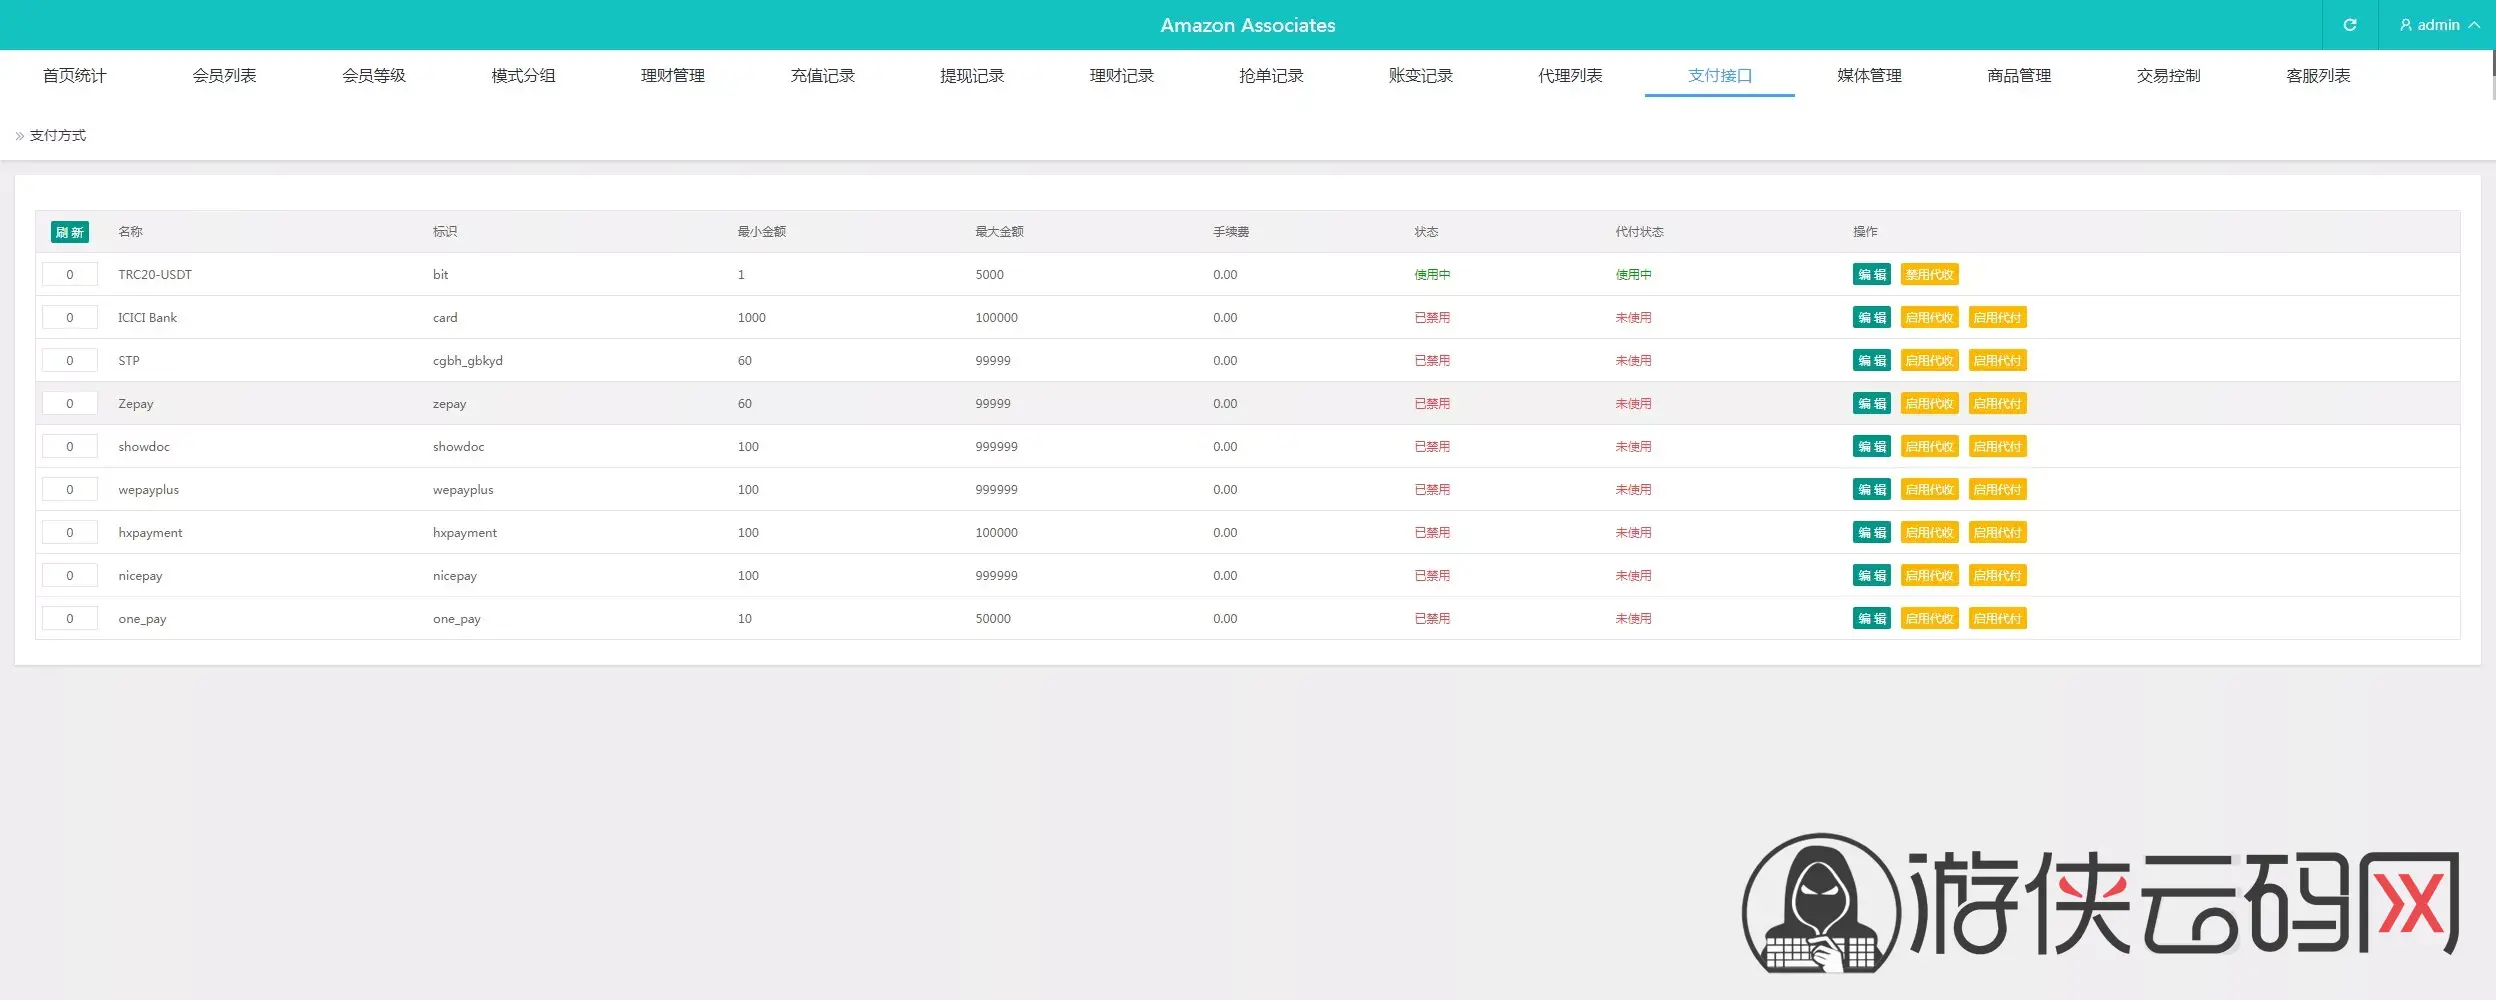Image resolution: width=2496 pixels, height=1000 pixels.
Task: Click 启用代付 for ICICI Bank
Action: coord(1998,317)
